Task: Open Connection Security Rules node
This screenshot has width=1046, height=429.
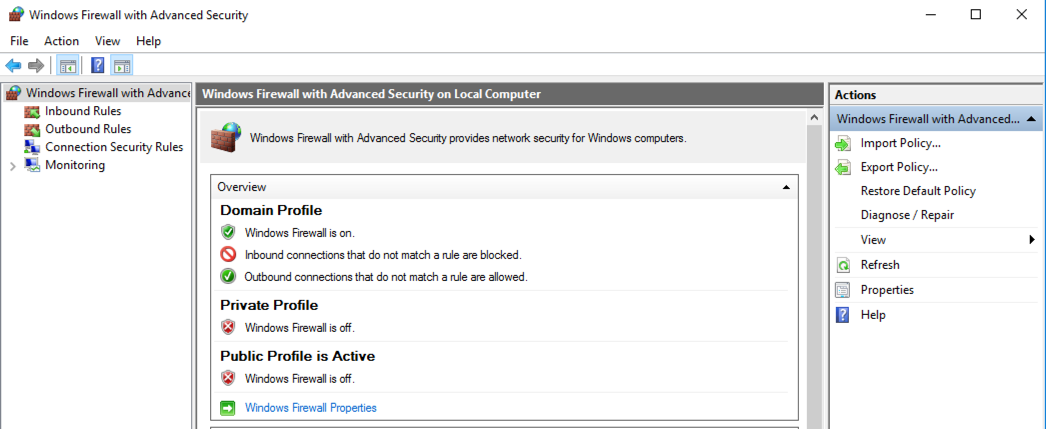Action: click(x=113, y=147)
